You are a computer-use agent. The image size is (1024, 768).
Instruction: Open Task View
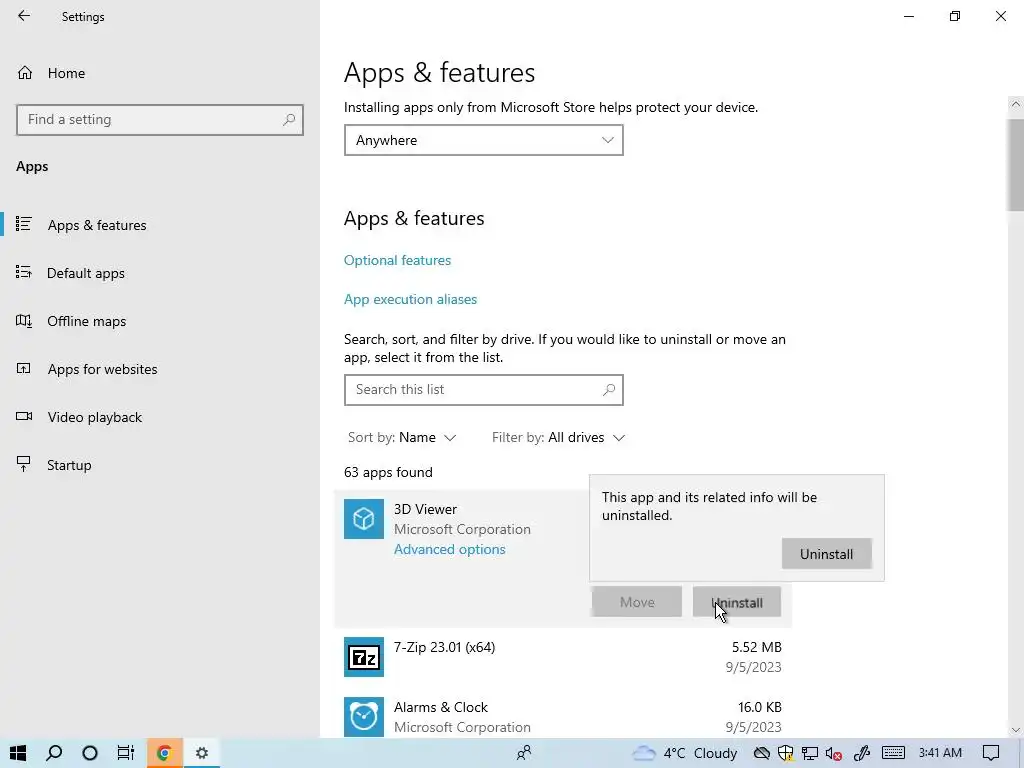[x=126, y=753]
